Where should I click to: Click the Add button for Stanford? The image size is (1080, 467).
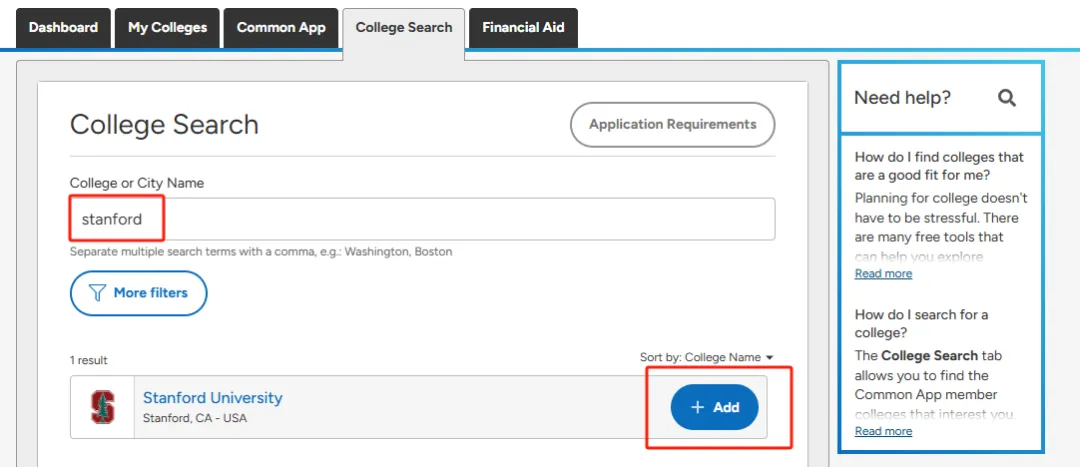(x=714, y=407)
